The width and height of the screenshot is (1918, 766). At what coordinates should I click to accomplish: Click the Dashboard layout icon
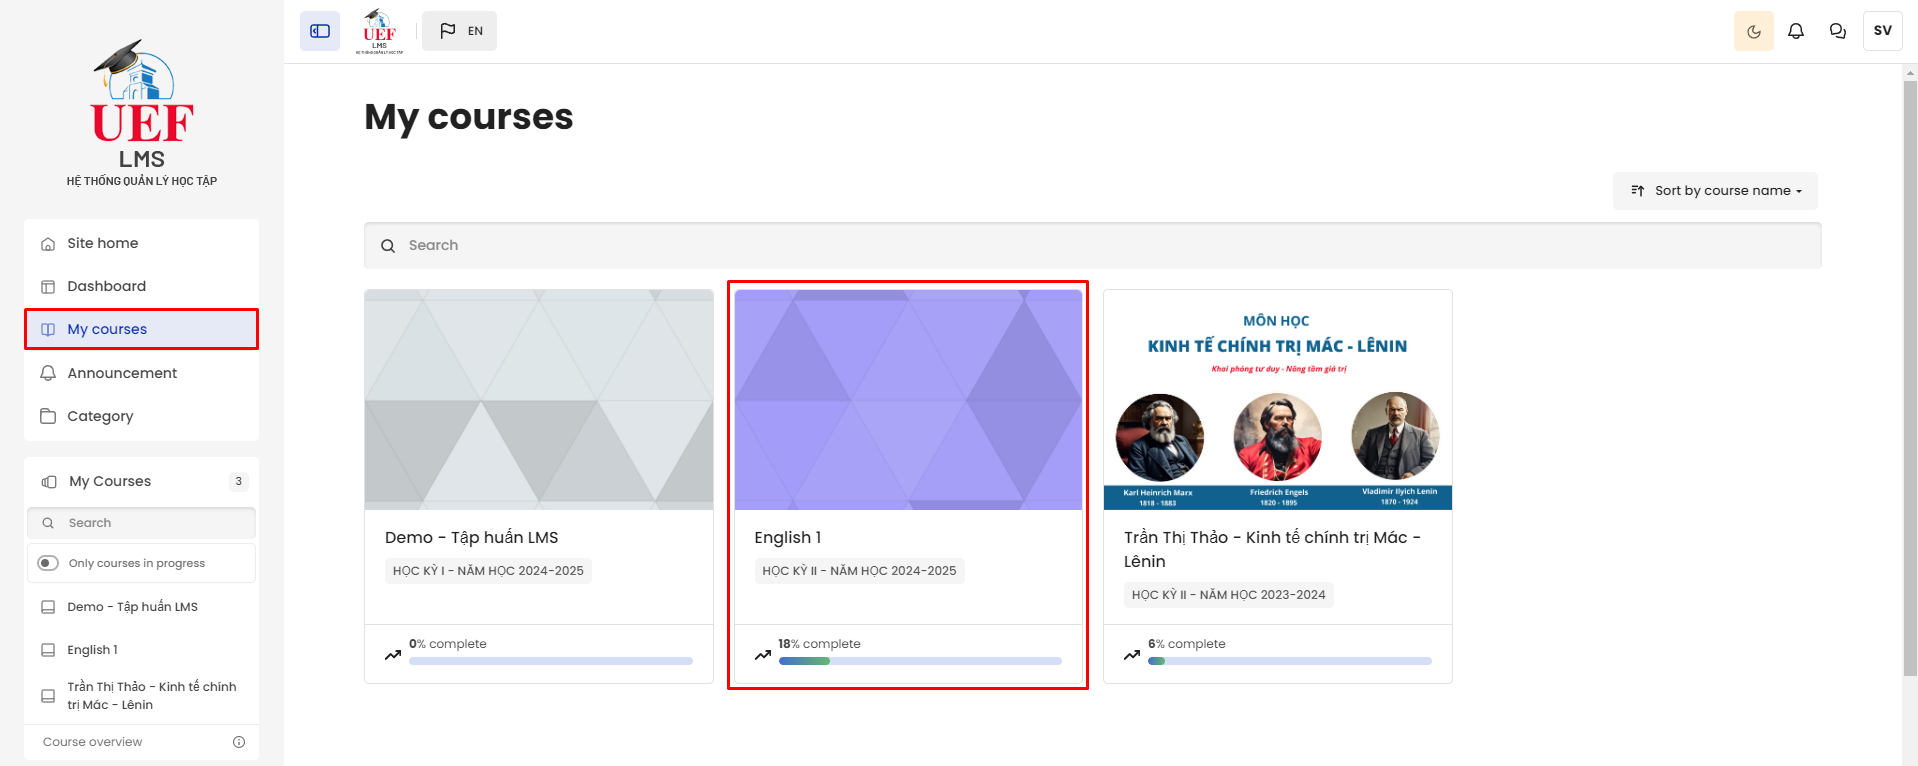coord(48,287)
